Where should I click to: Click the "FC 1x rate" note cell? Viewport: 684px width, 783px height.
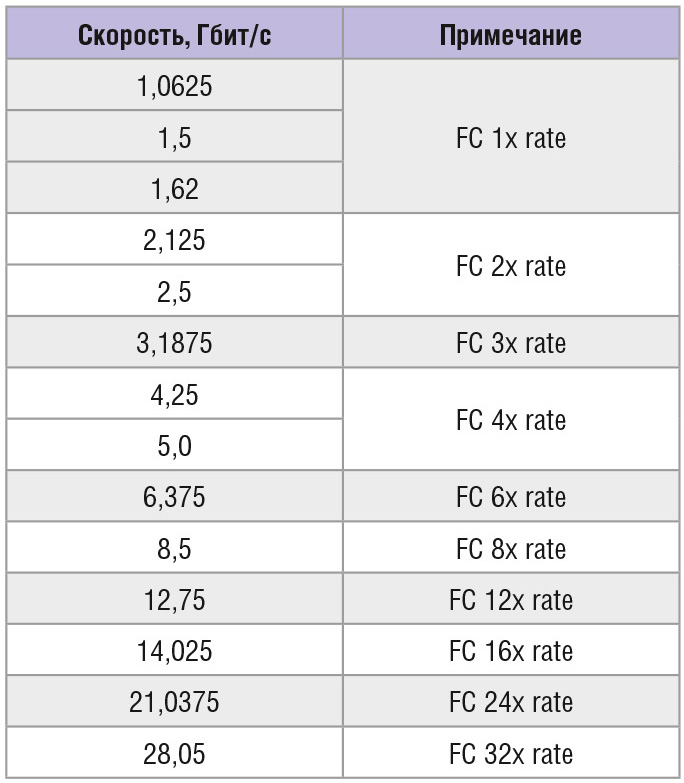pos(510,138)
